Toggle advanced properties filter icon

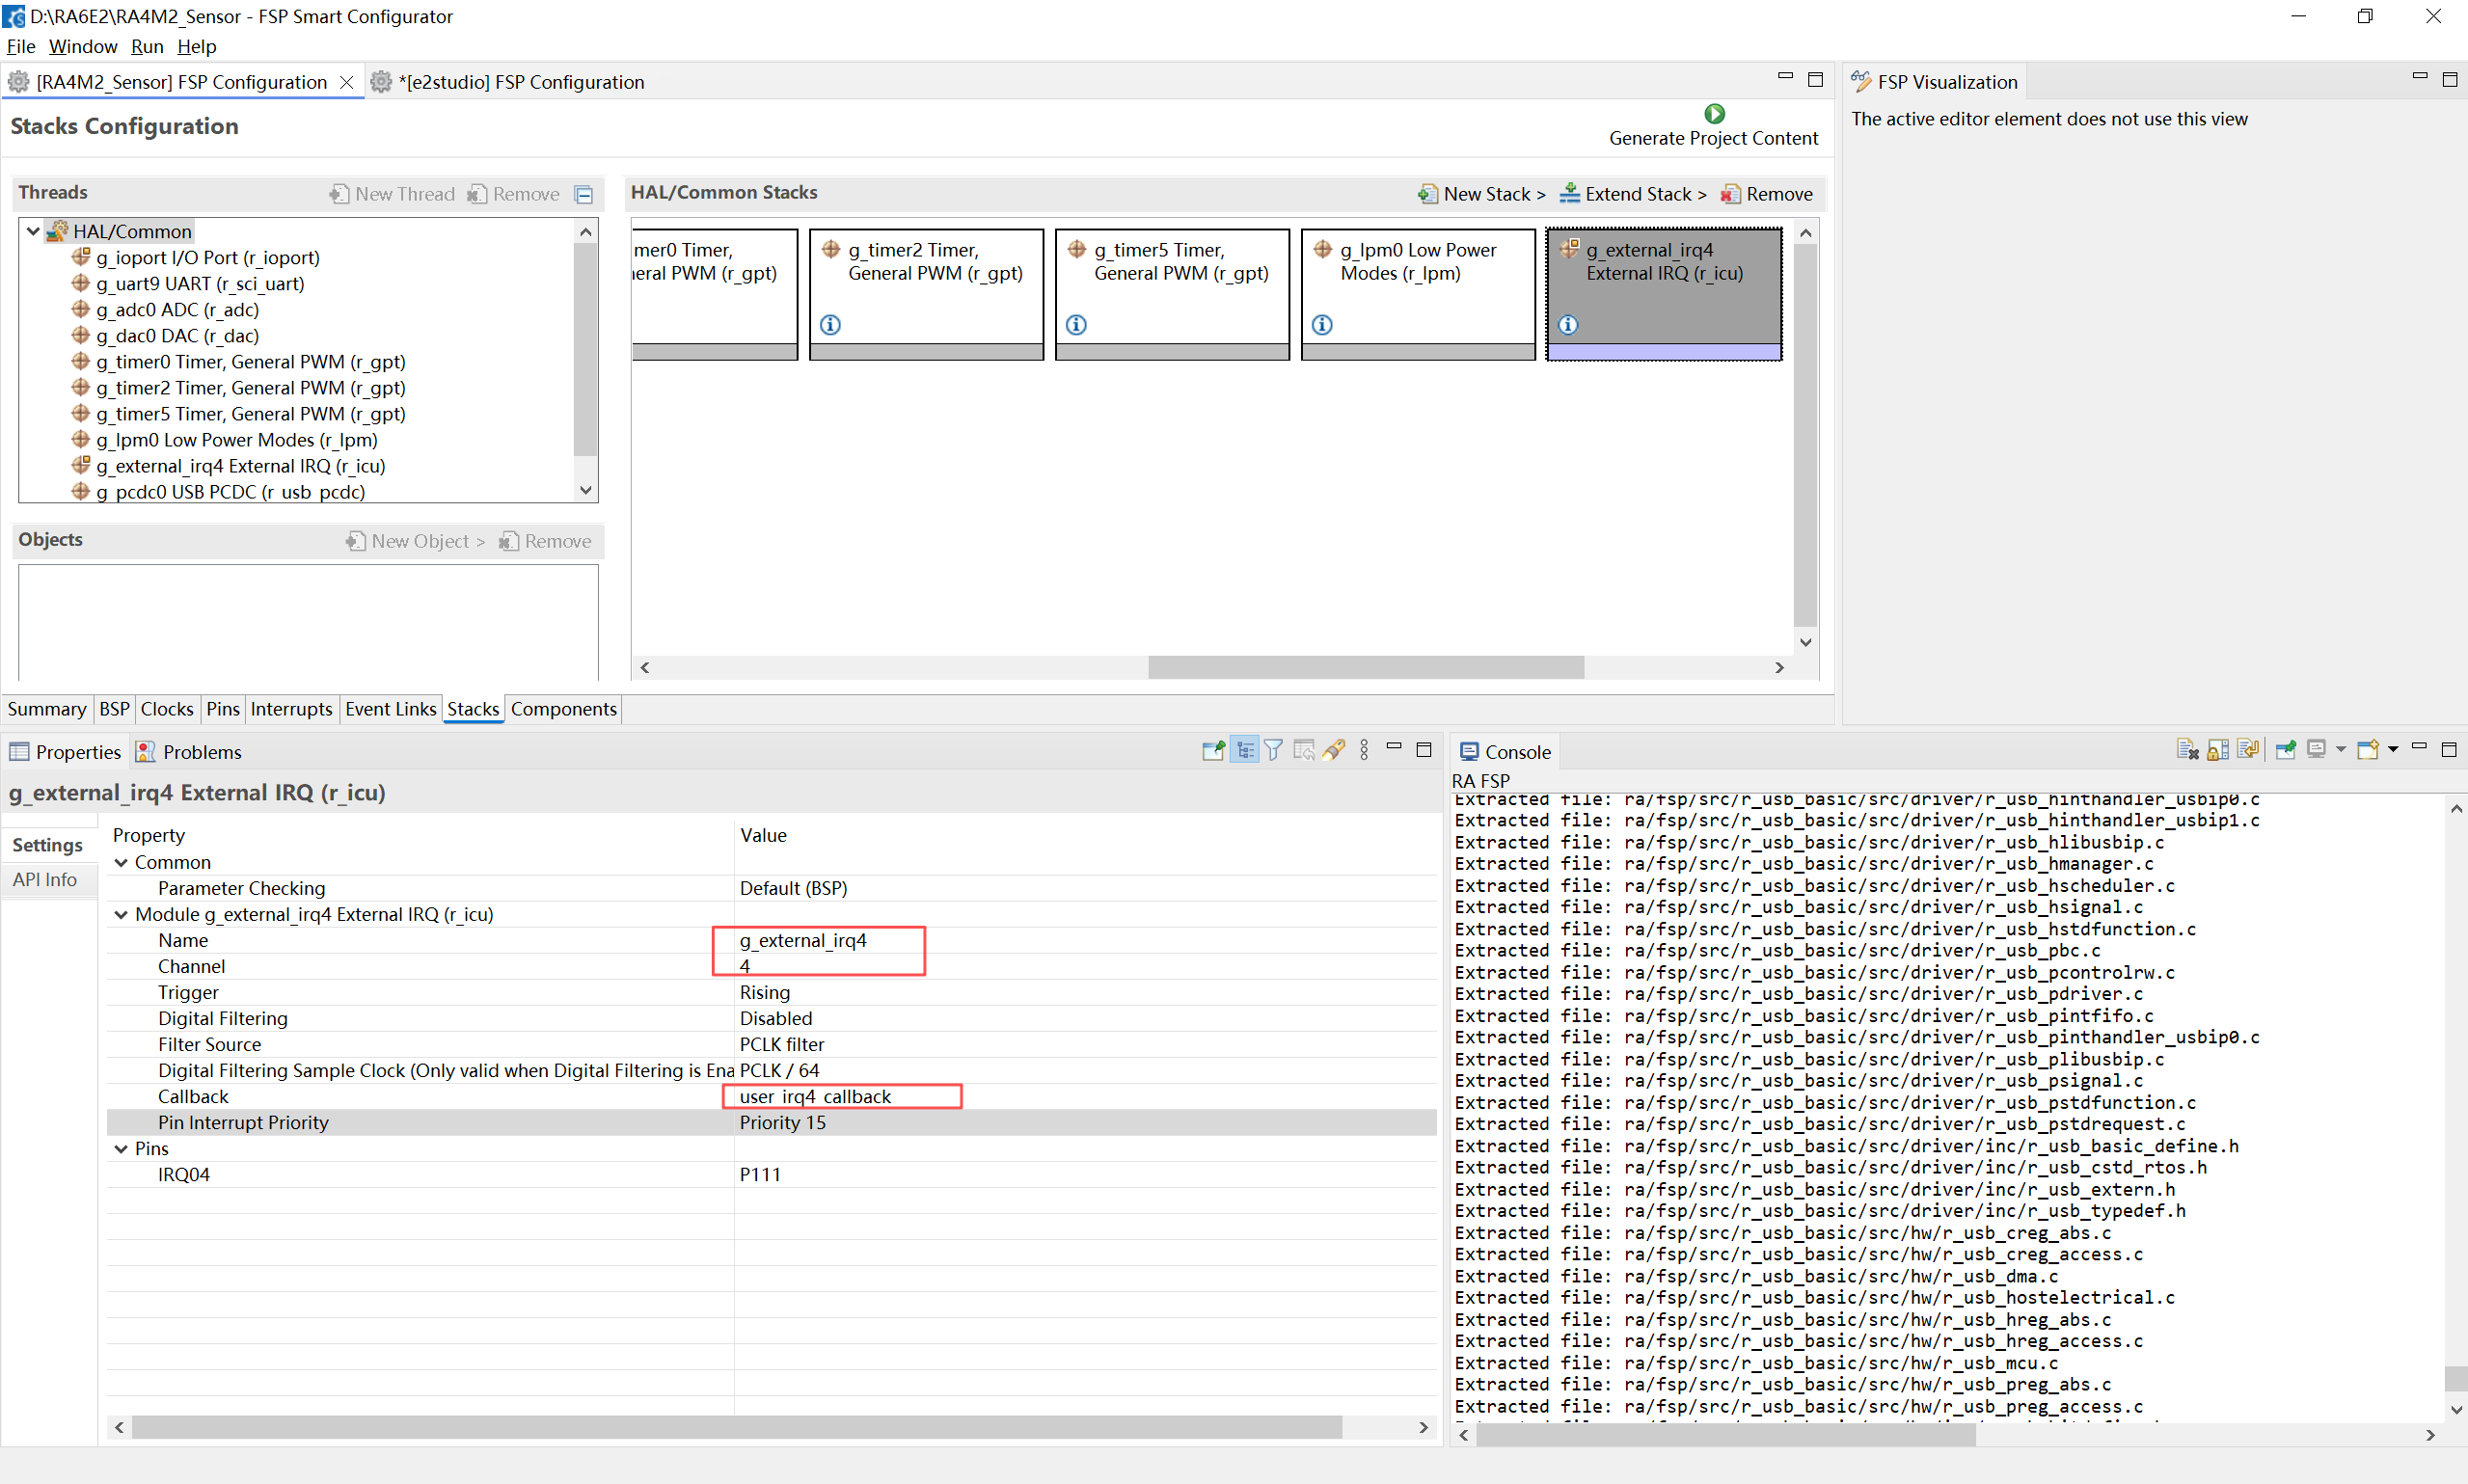click(1273, 750)
